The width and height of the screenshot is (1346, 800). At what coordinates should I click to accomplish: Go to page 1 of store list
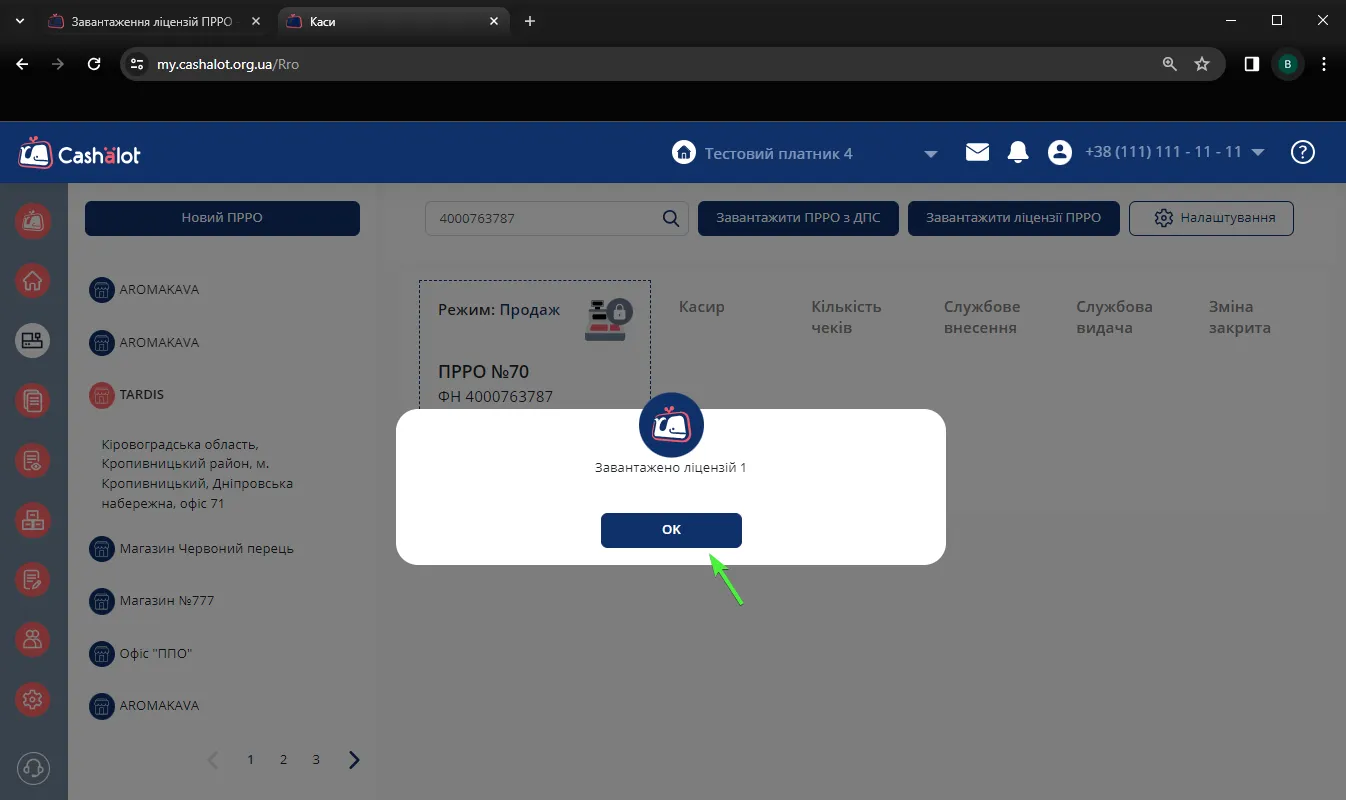click(251, 760)
